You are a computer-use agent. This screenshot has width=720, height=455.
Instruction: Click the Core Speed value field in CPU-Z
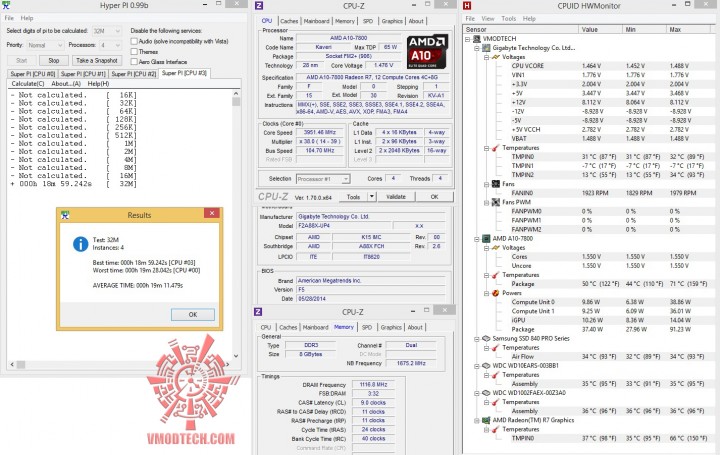(320, 132)
